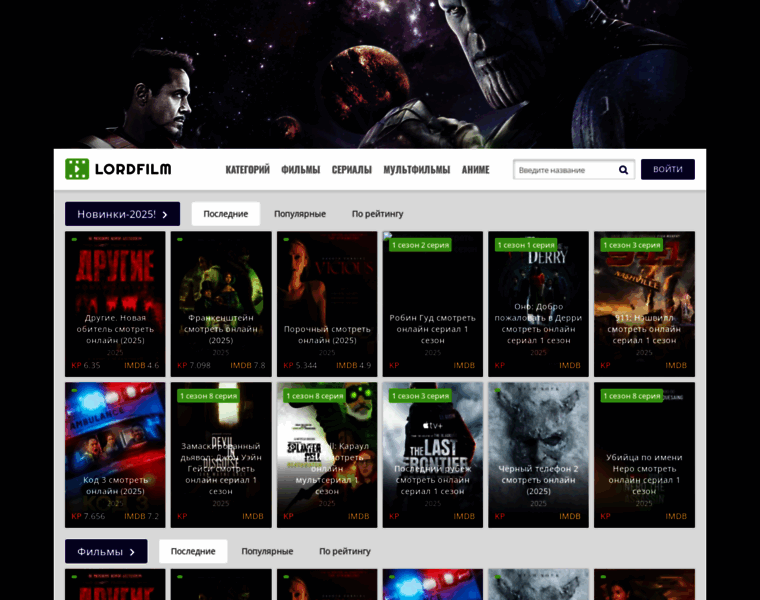Select Последние tab in Новинки-2025 section

[x=226, y=214]
